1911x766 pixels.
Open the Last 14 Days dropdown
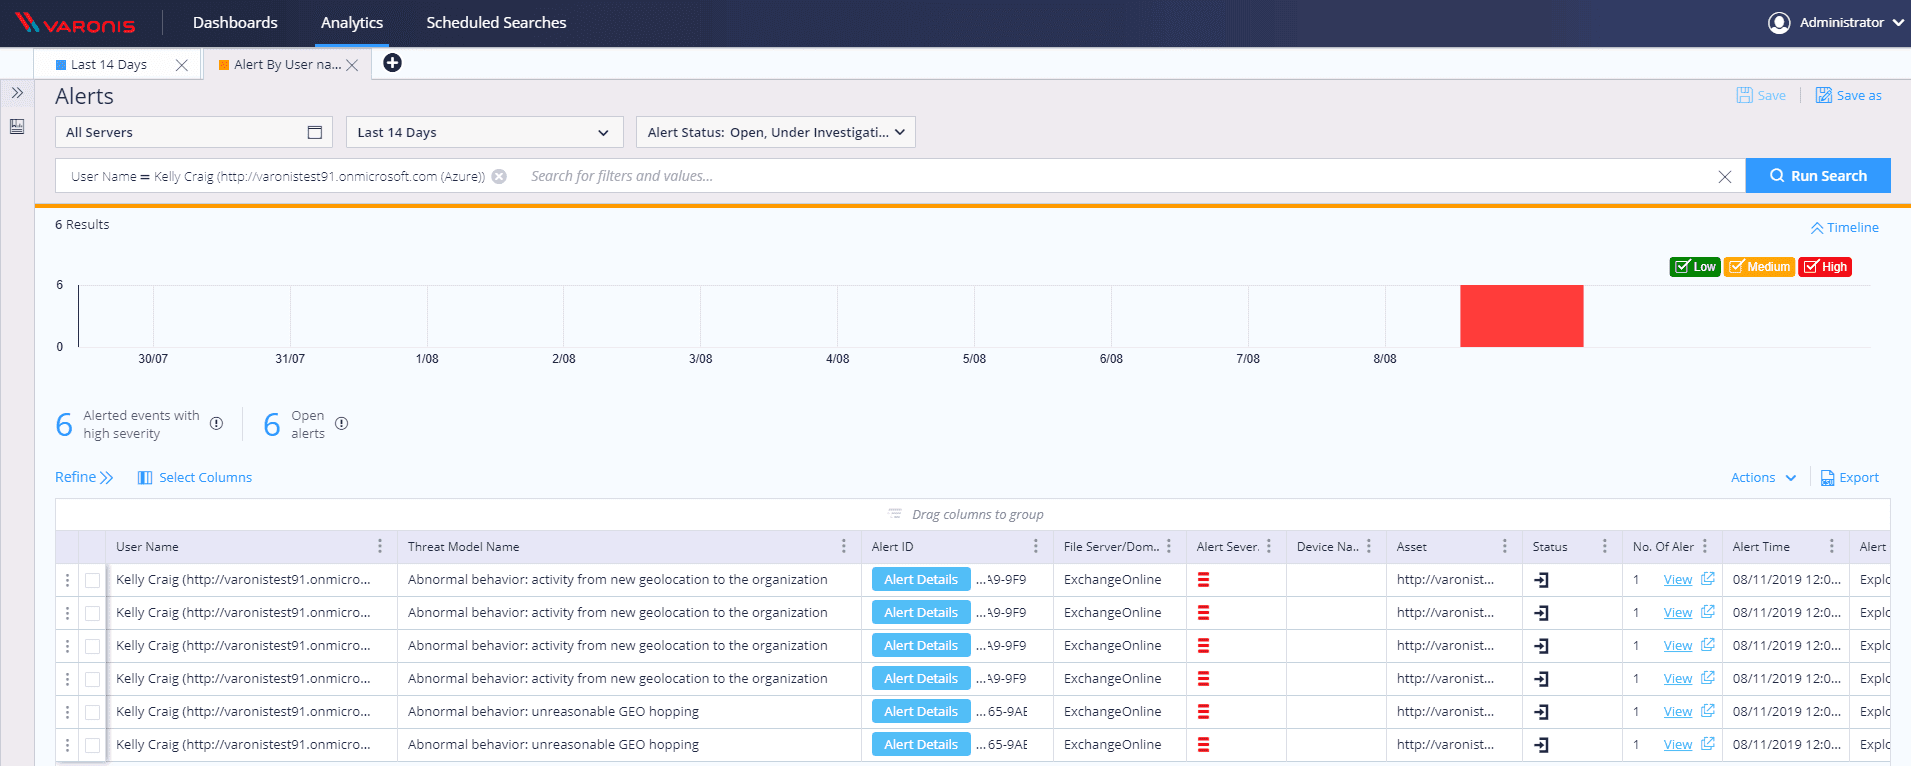[484, 132]
